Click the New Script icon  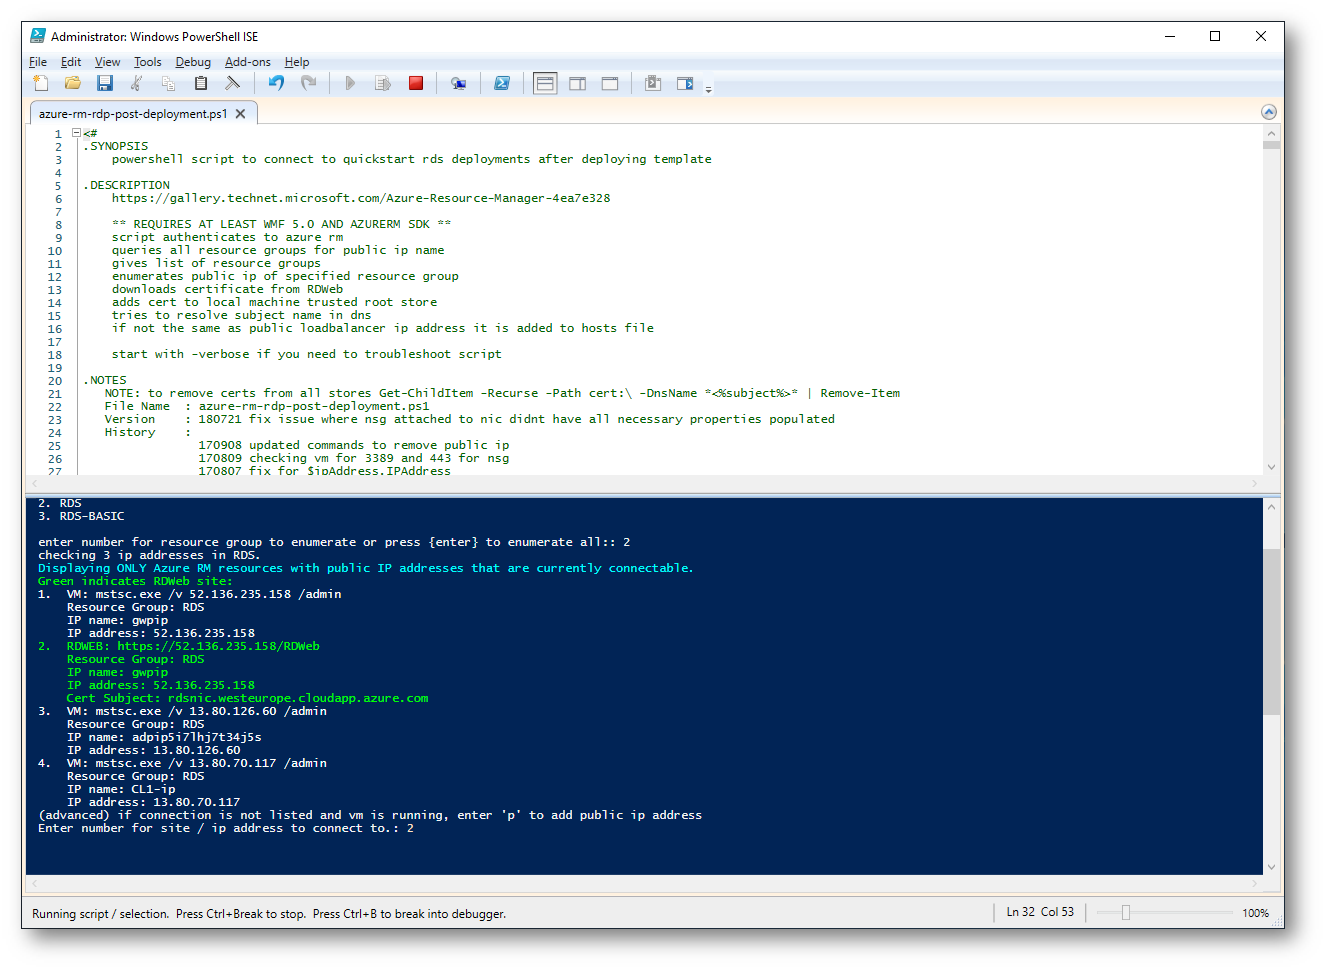41,84
